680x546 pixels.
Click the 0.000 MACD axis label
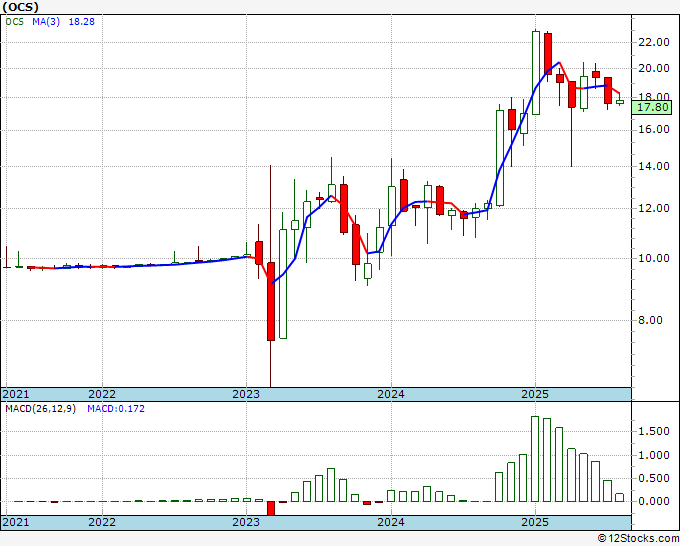tap(654, 501)
